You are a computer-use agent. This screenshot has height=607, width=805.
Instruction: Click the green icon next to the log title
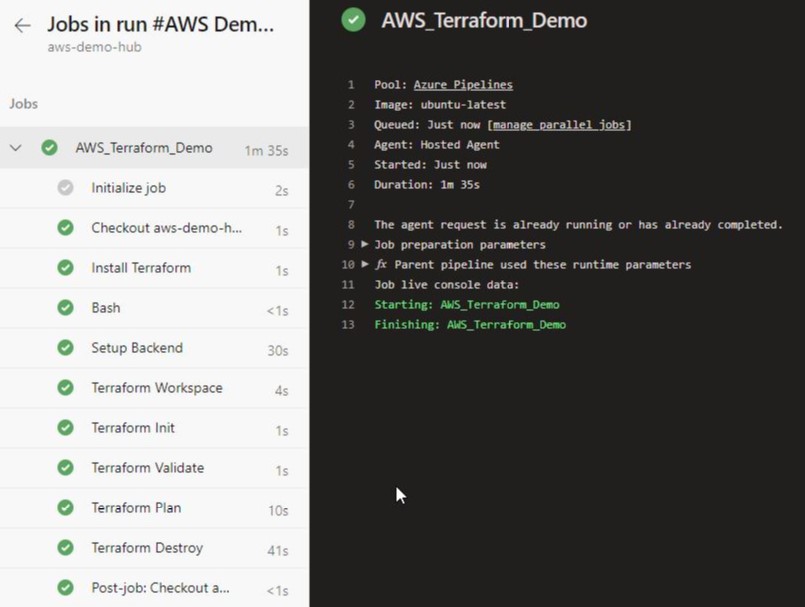point(352,19)
